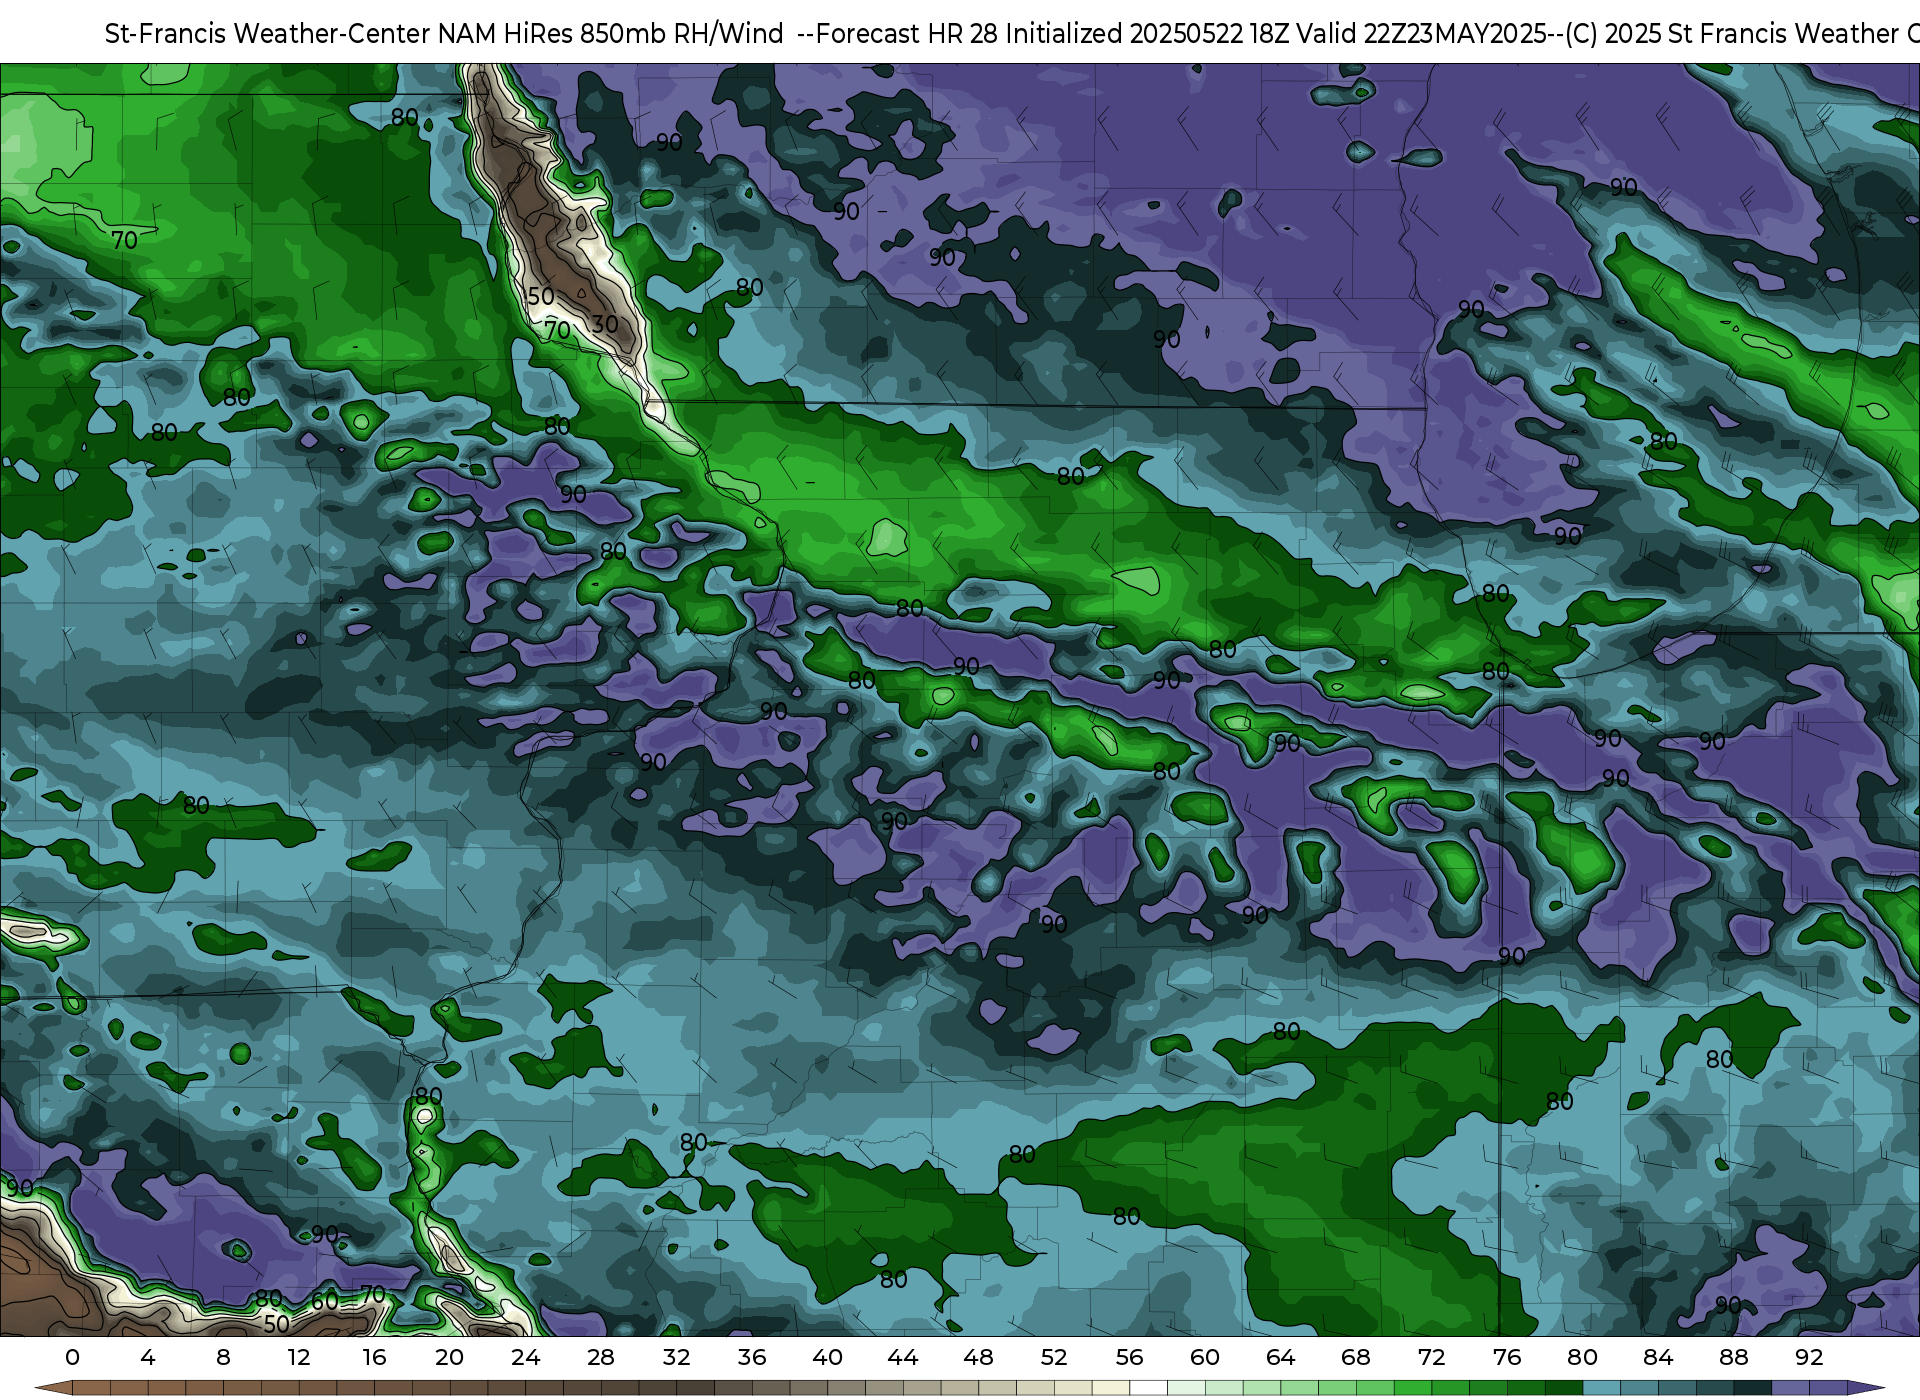Click the colorbar tick label "68"

click(x=1356, y=1357)
